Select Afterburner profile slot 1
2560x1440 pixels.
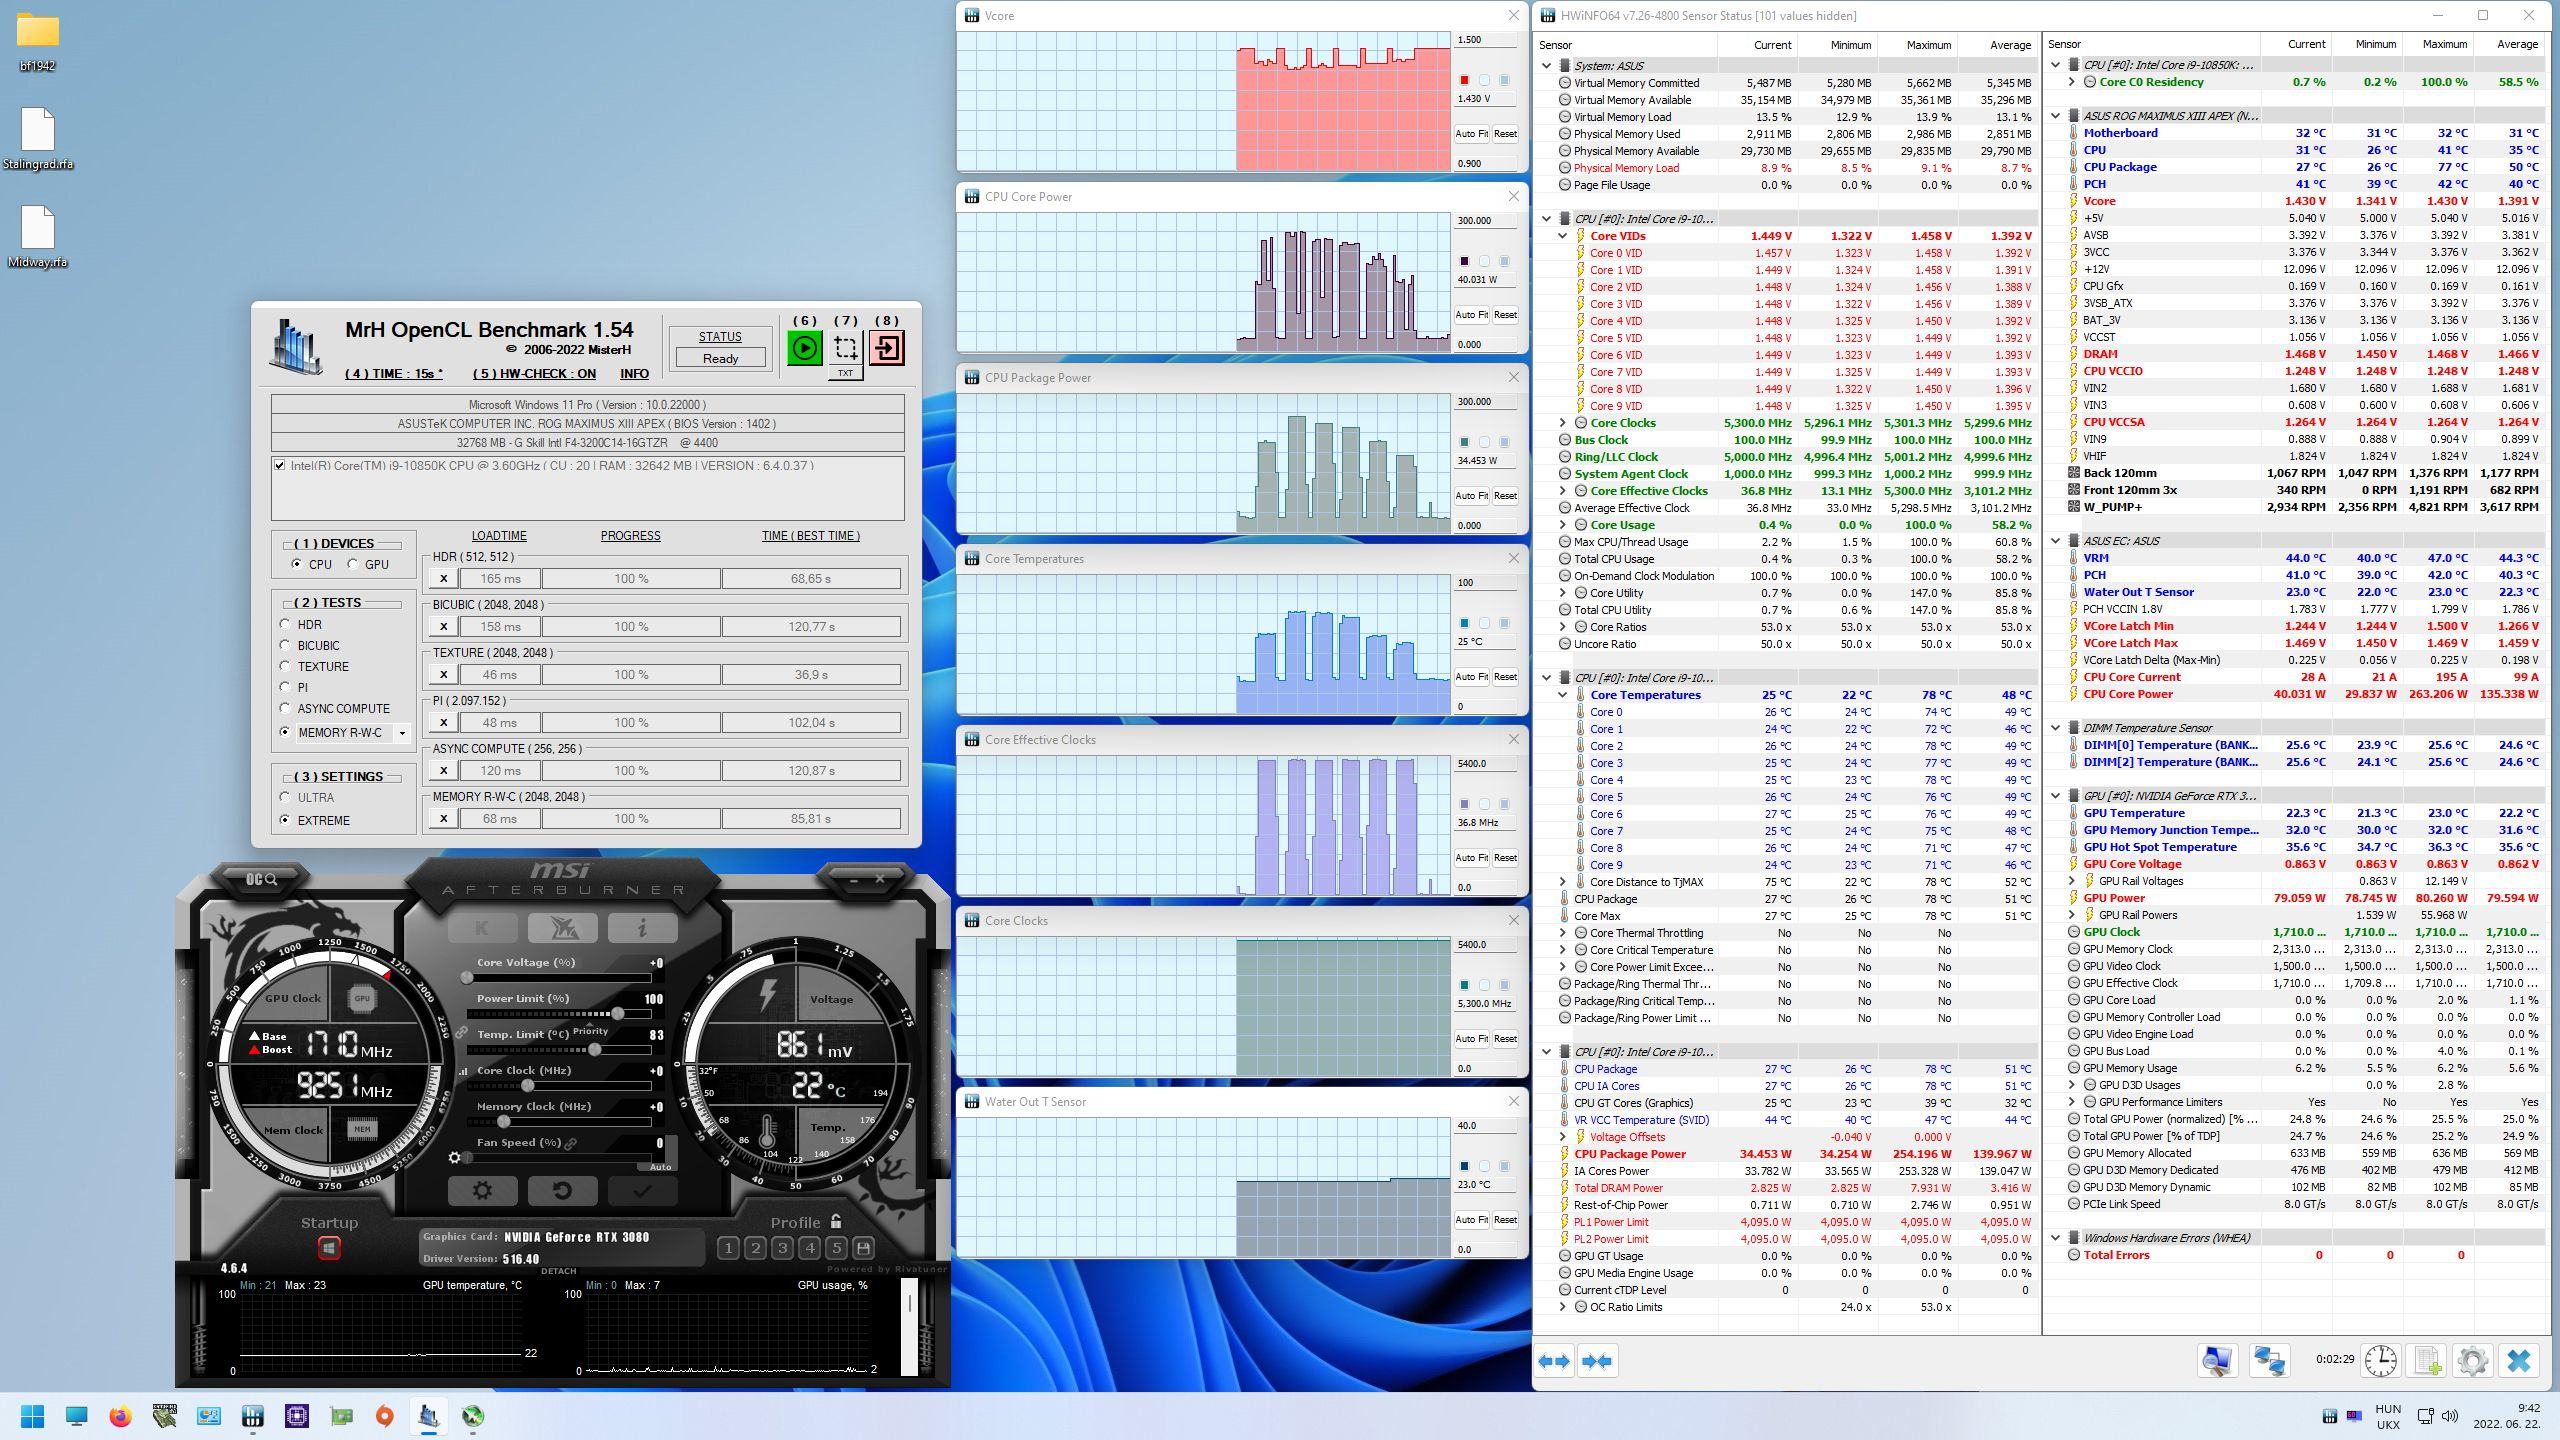point(729,1248)
